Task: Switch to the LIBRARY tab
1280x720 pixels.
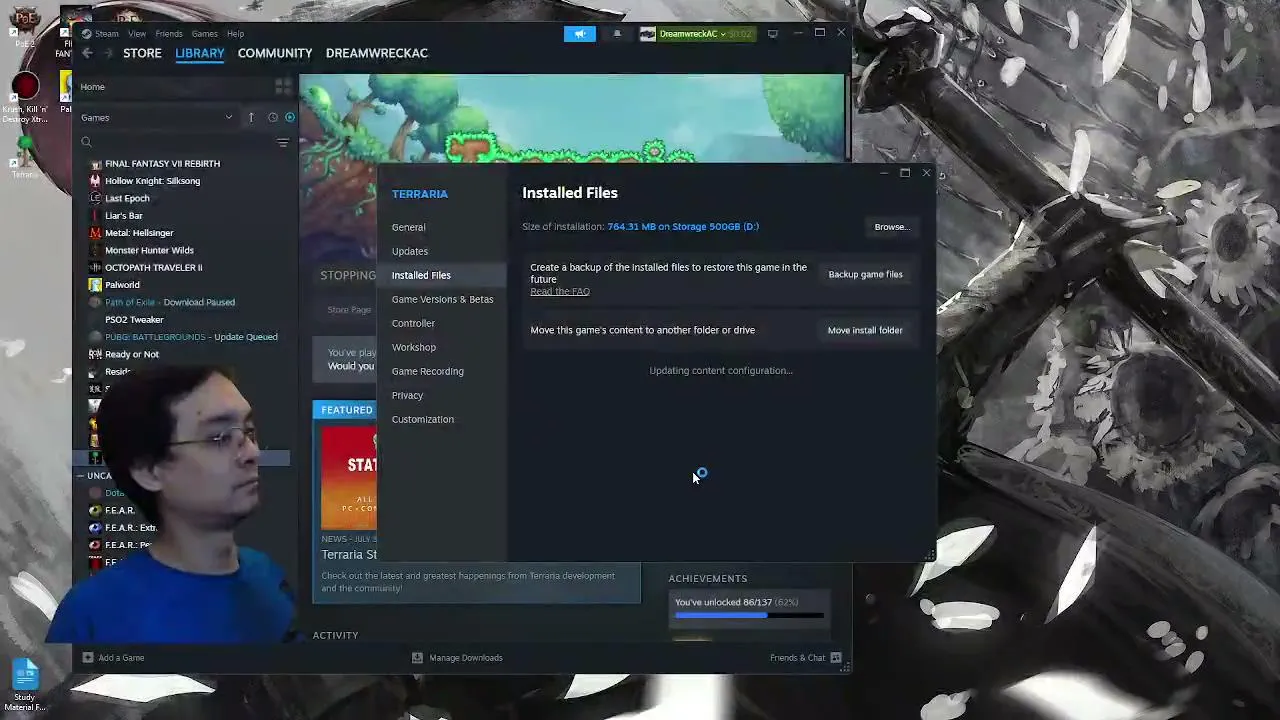Action: [200, 53]
